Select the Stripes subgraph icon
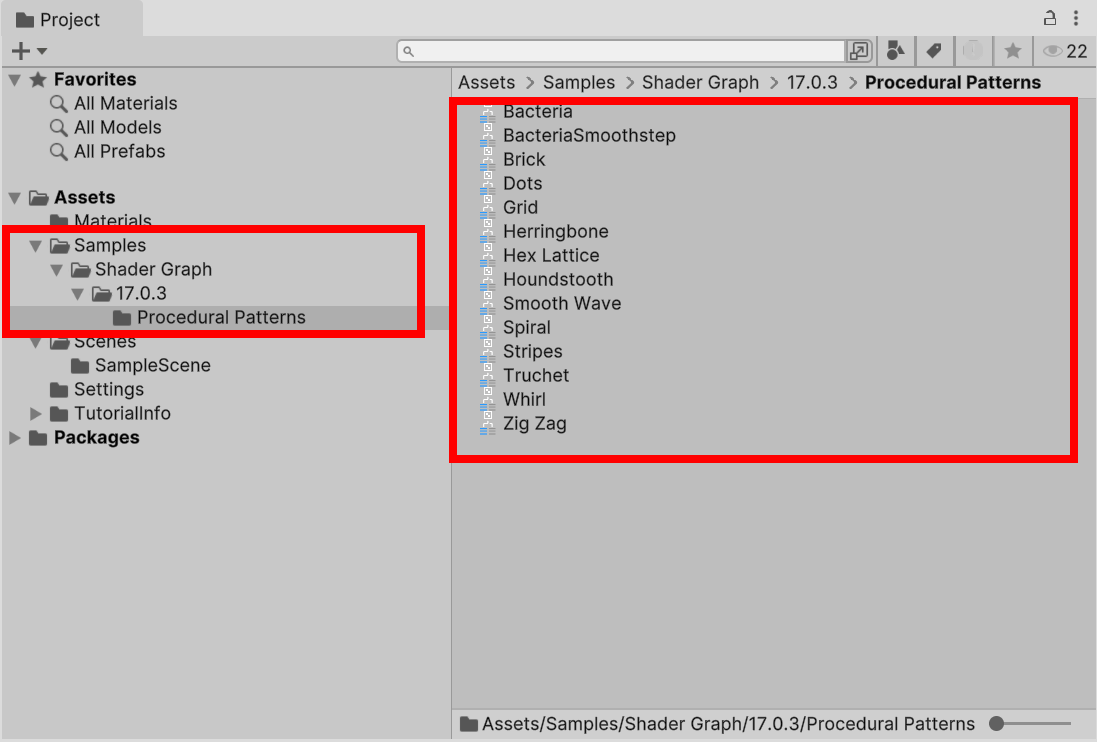This screenshot has width=1097, height=742. point(488,352)
